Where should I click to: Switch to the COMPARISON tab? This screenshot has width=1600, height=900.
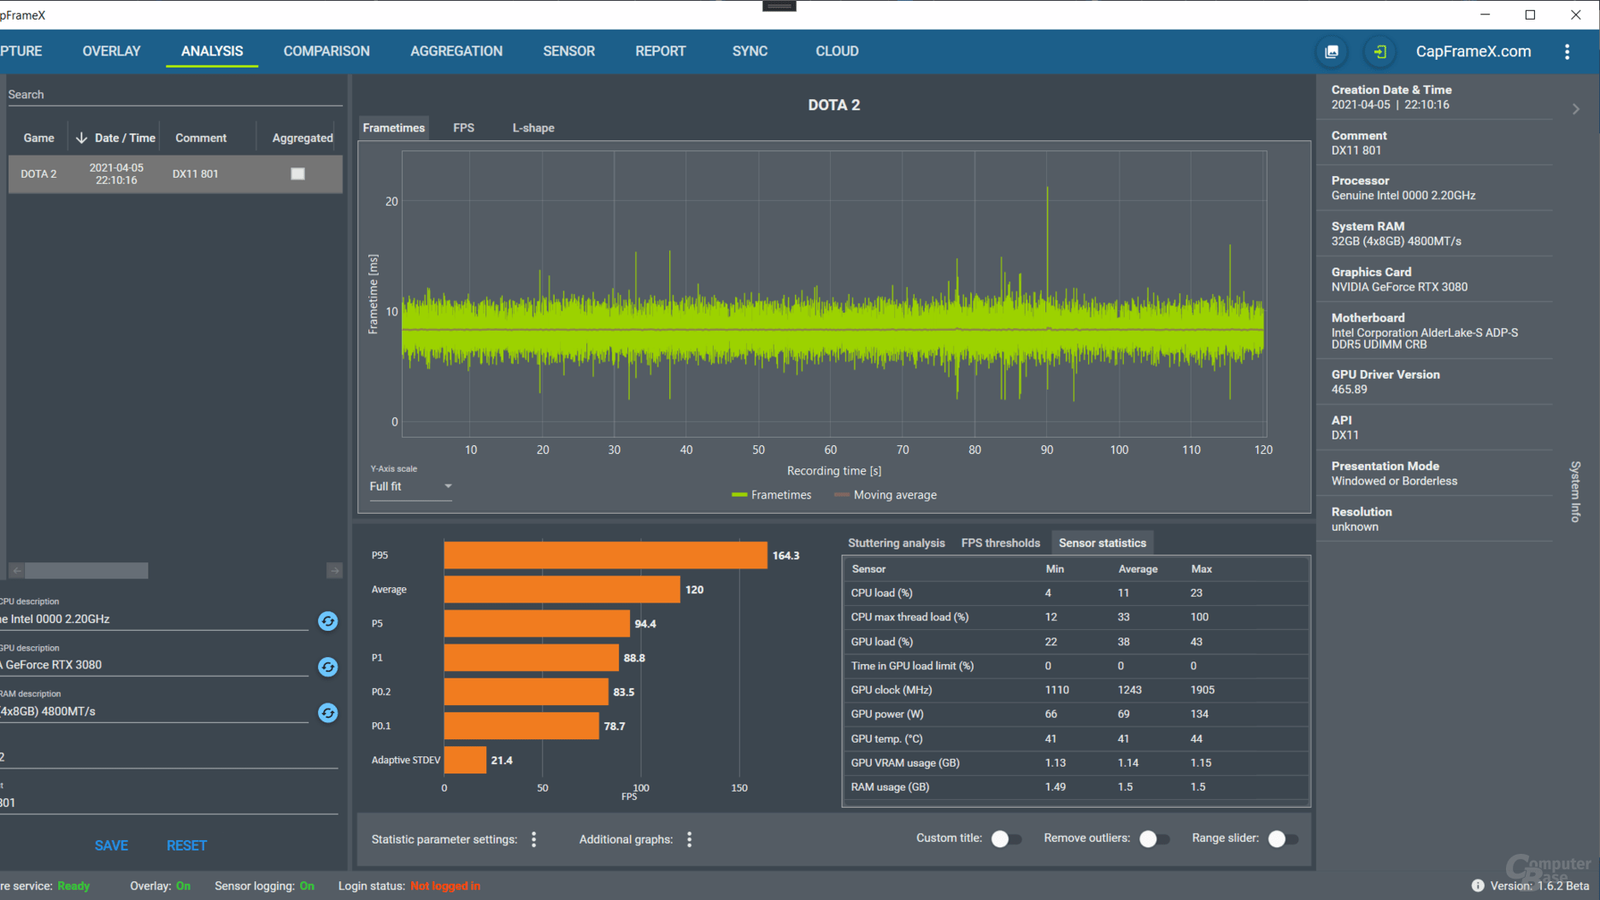326,51
